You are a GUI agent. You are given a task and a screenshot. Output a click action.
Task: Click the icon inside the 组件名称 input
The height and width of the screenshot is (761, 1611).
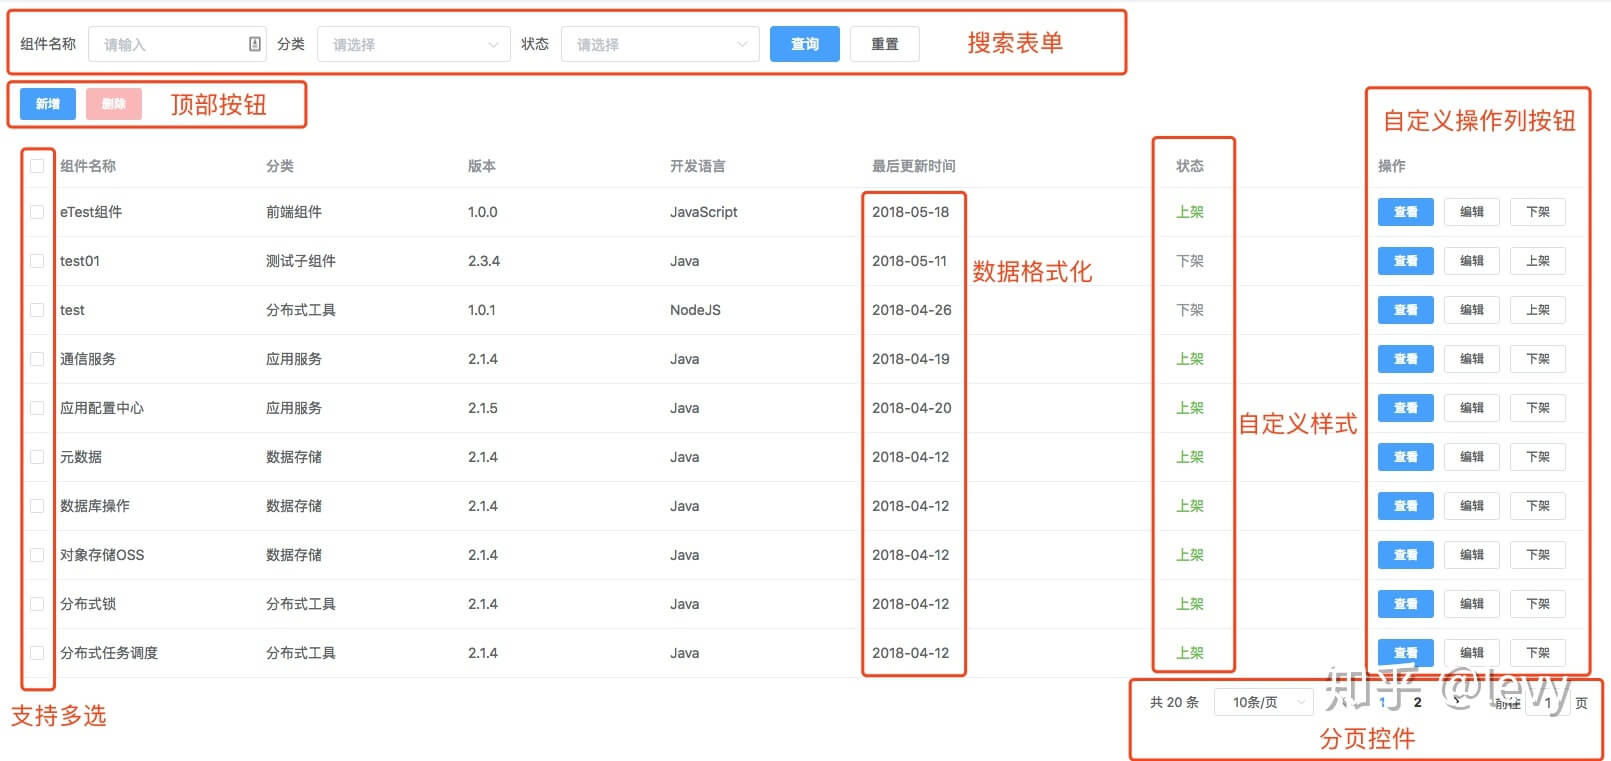tap(255, 44)
